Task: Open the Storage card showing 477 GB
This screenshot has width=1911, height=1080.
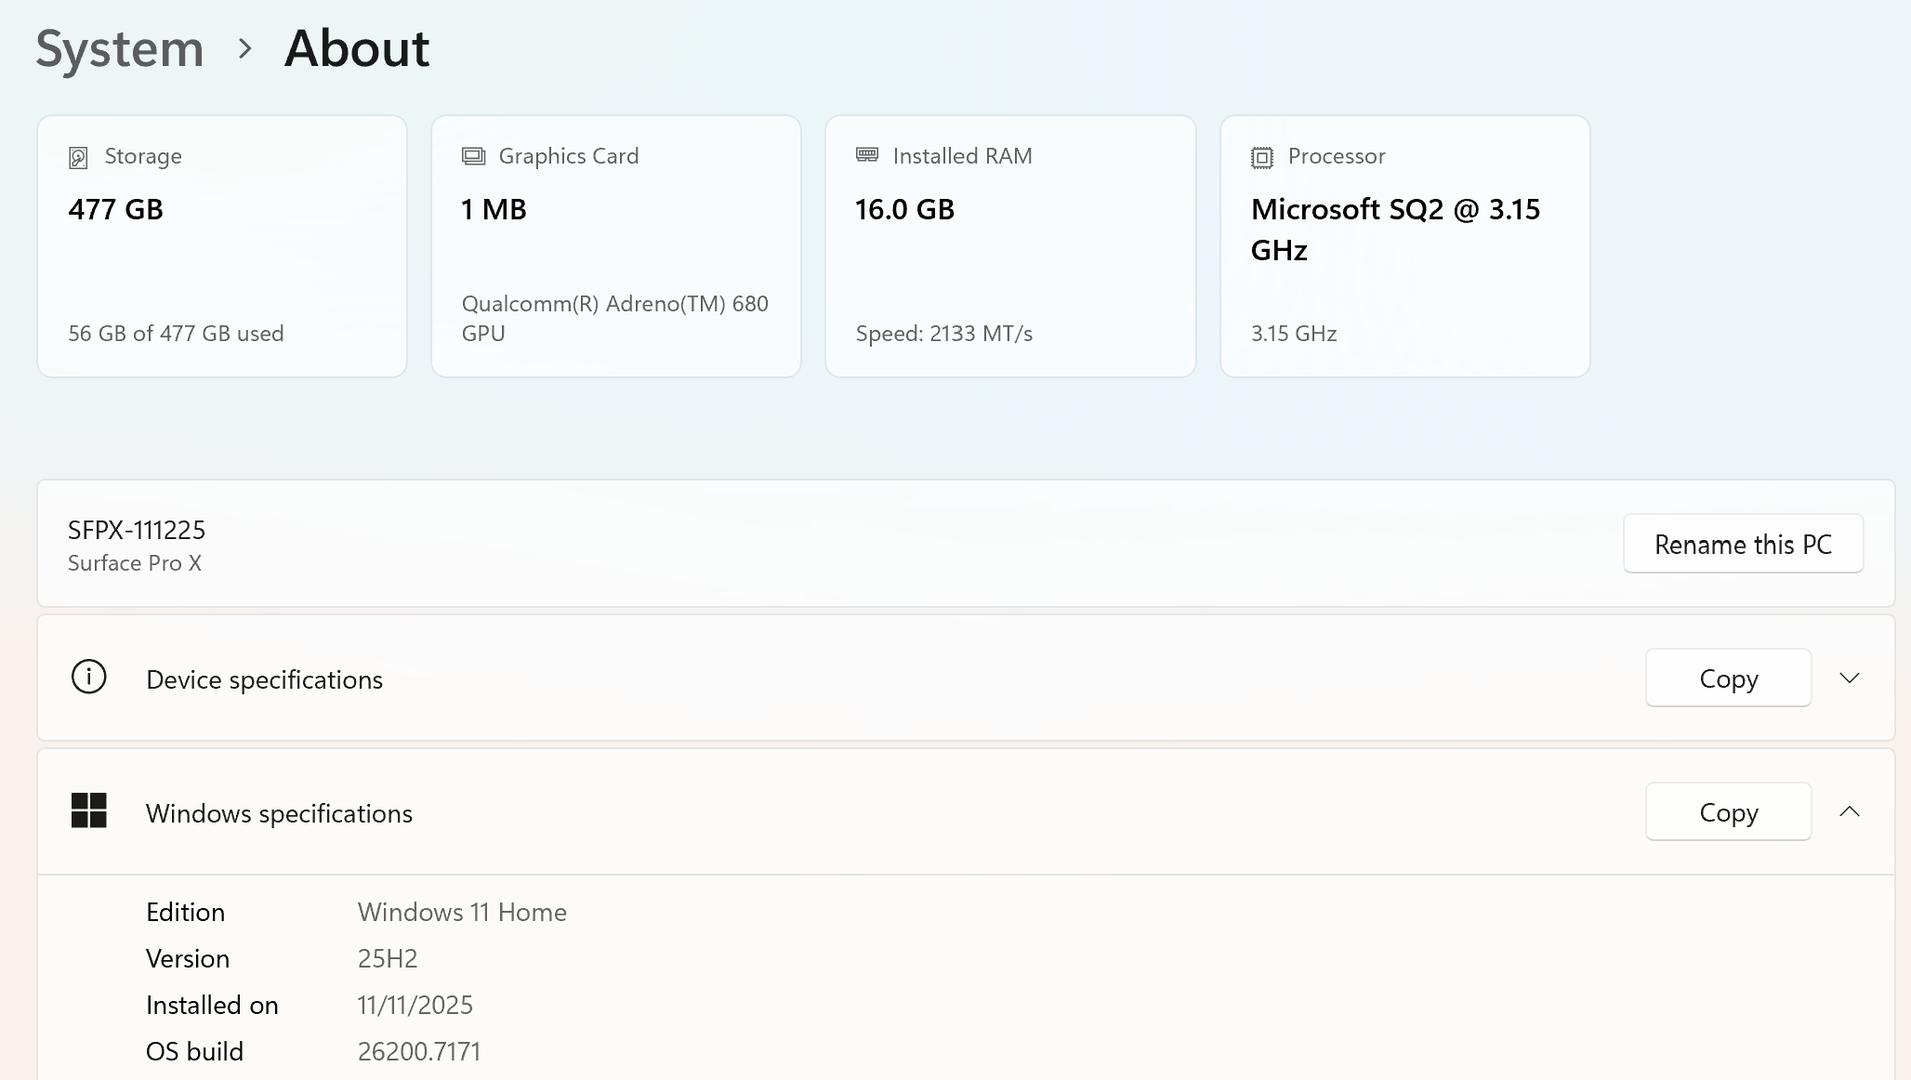Action: click(x=222, y=246)
